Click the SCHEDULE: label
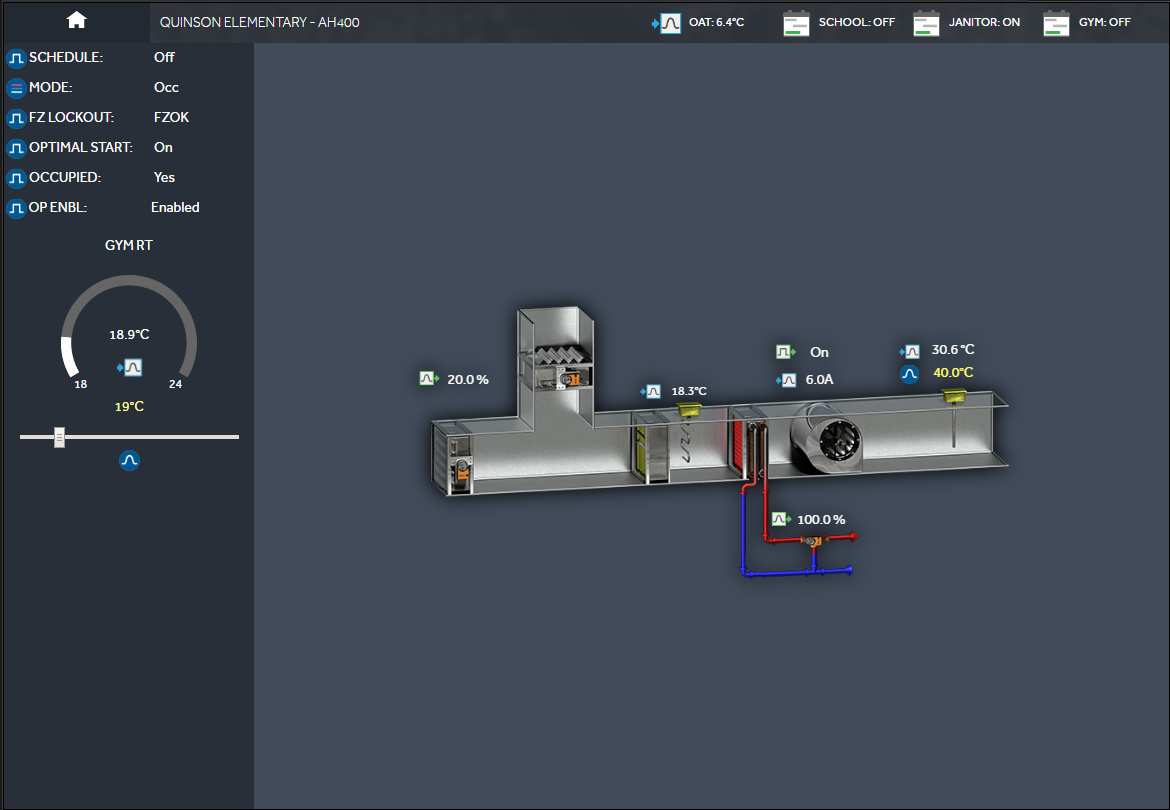1170x810 pixels. point(66,57)
